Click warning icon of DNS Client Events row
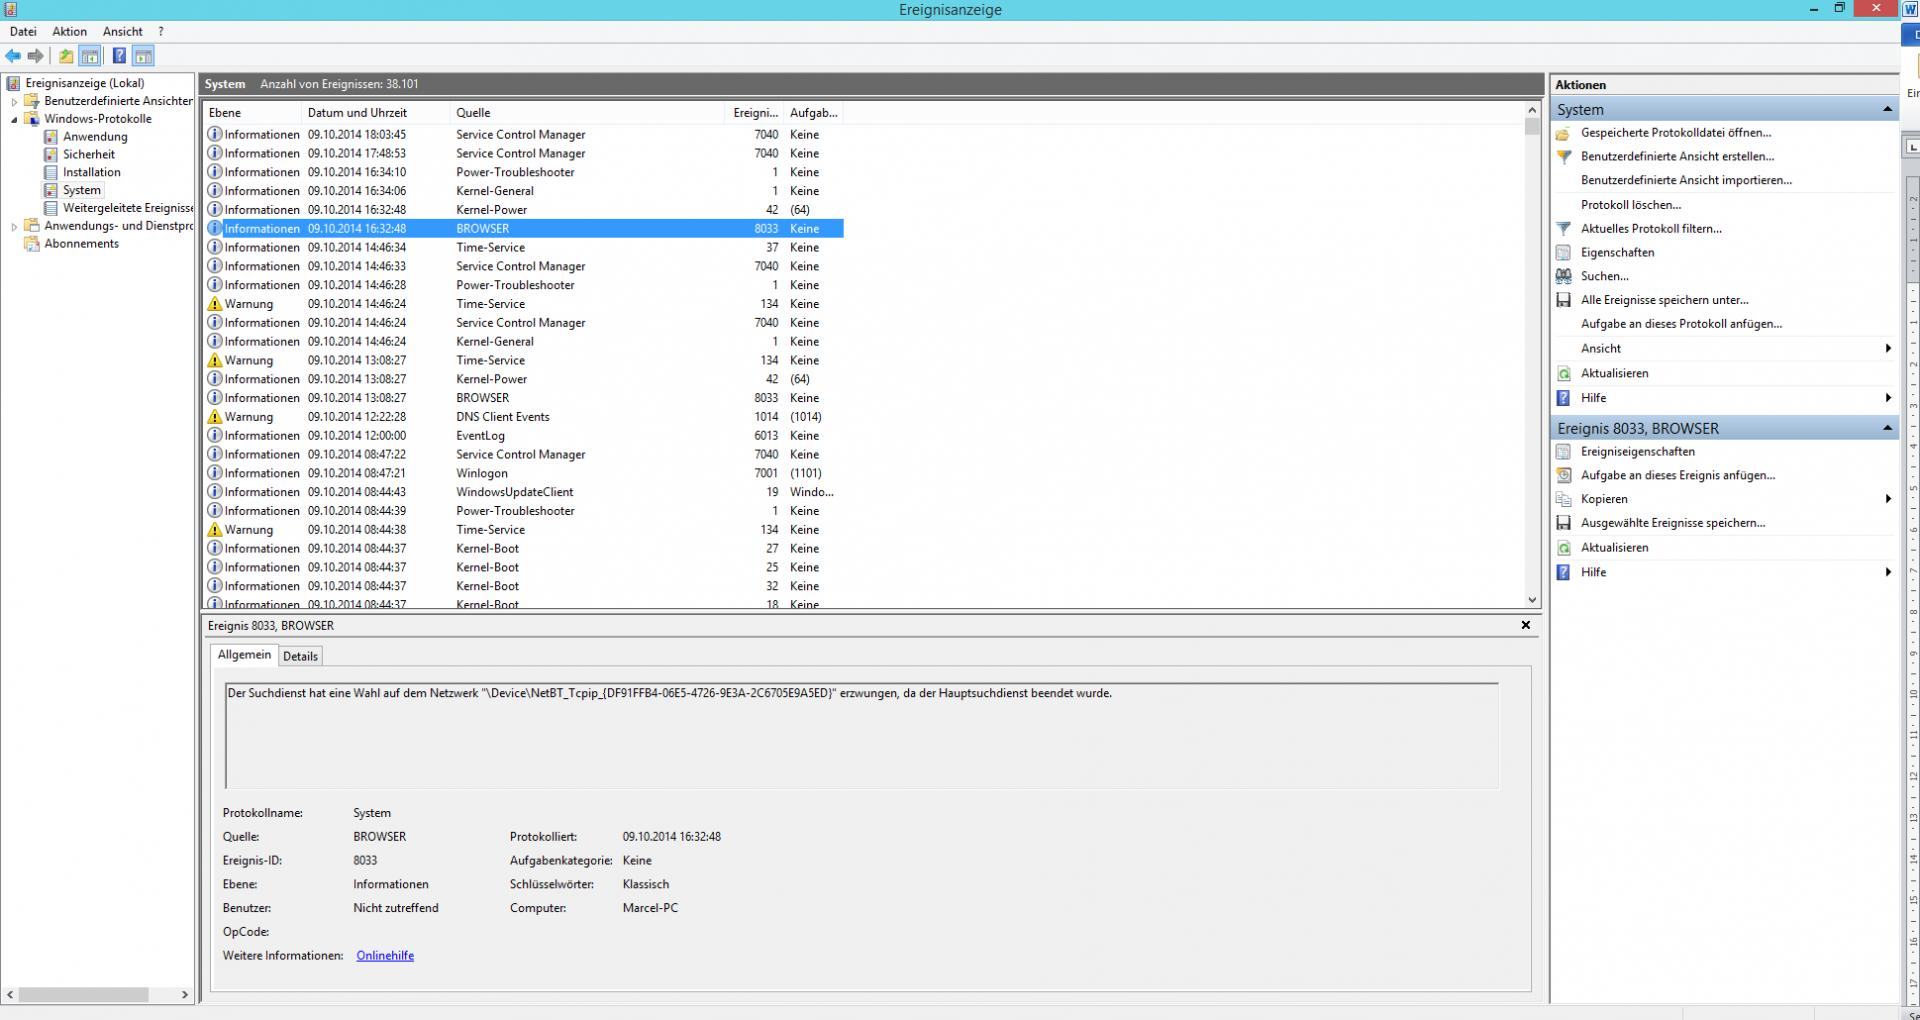 pos(214,417)
